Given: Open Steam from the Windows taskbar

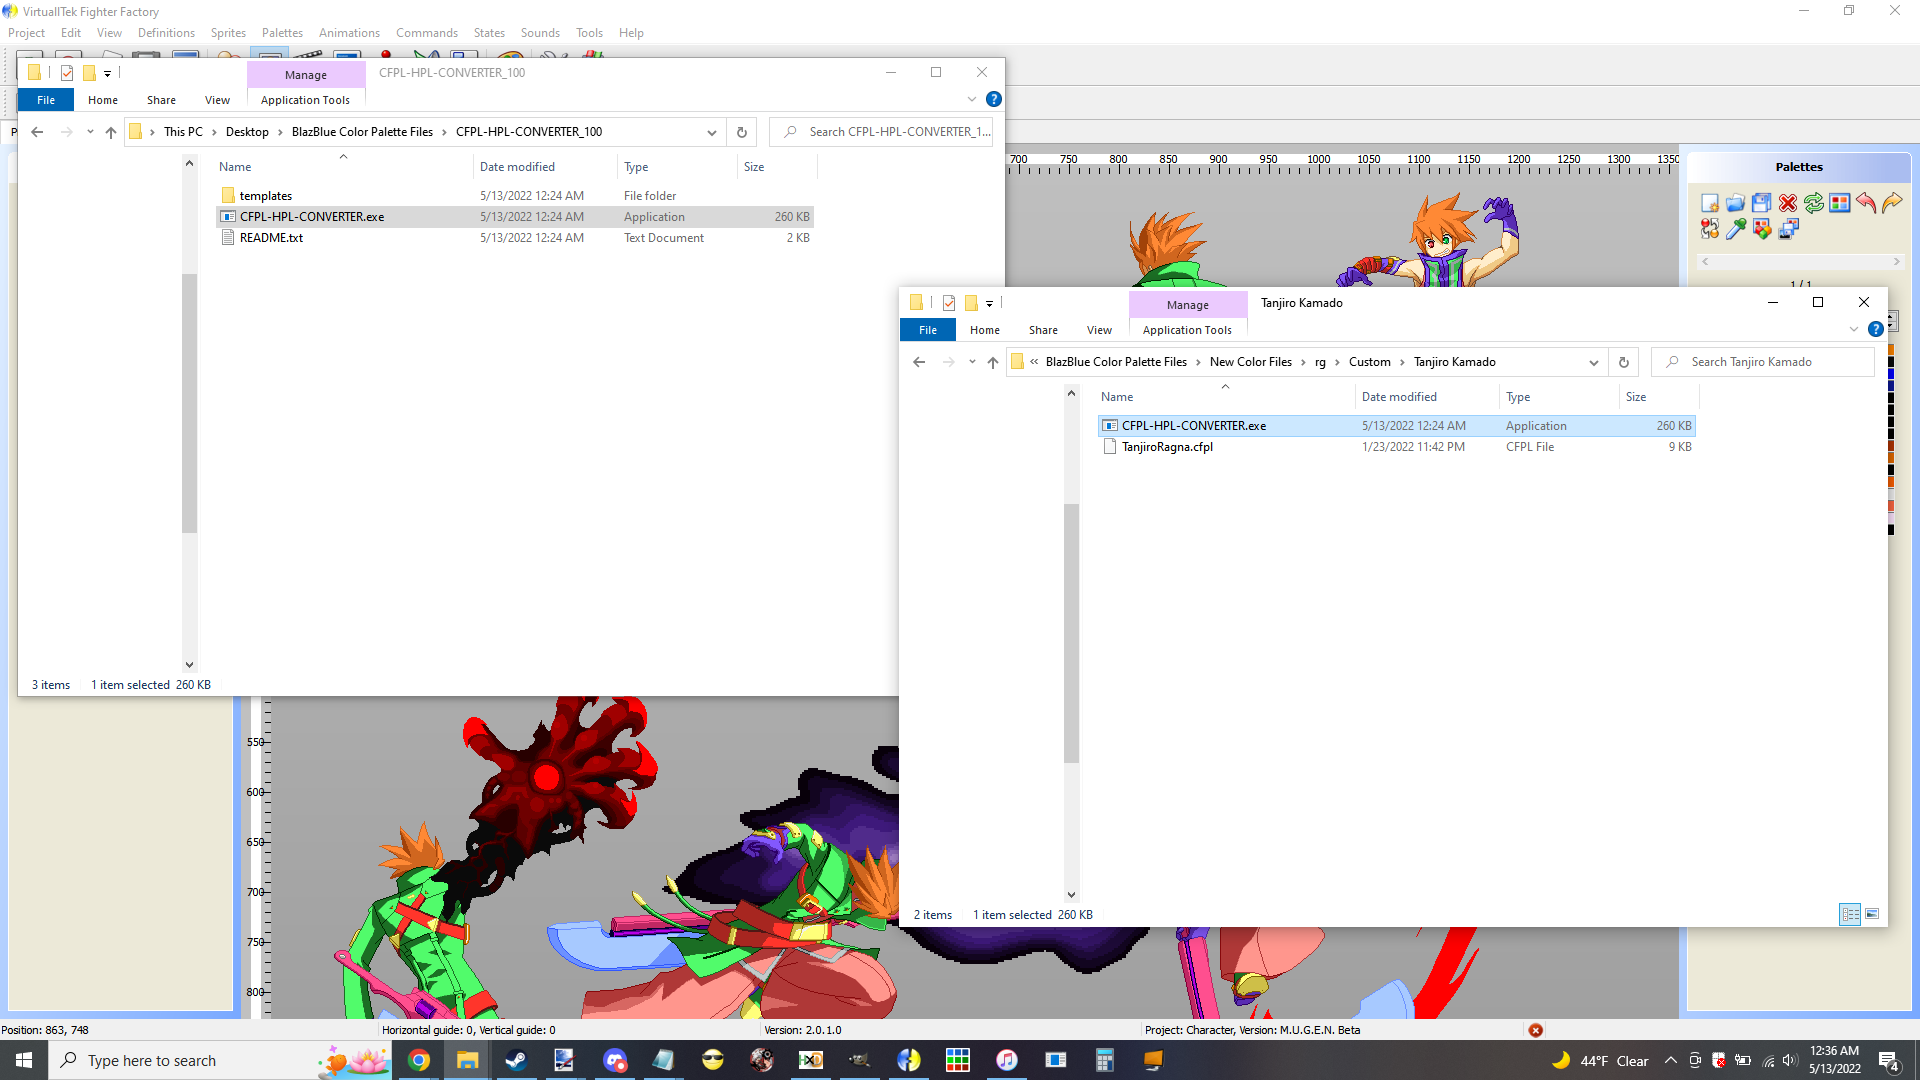Looking at the screenshot, I should point(516,1060).
